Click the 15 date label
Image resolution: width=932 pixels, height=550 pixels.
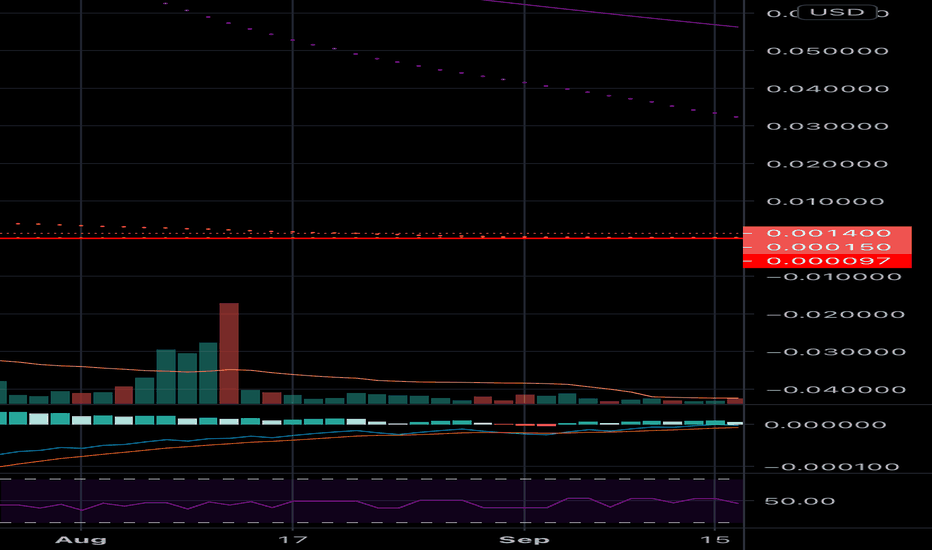pos(714,539)
